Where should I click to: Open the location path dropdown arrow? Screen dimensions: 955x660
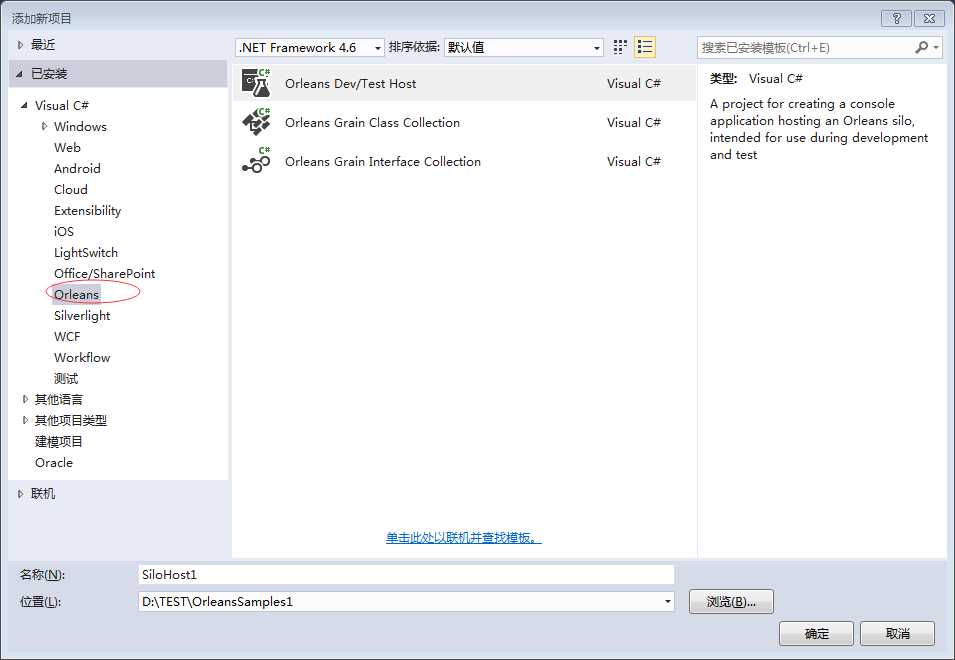(668, 602)
